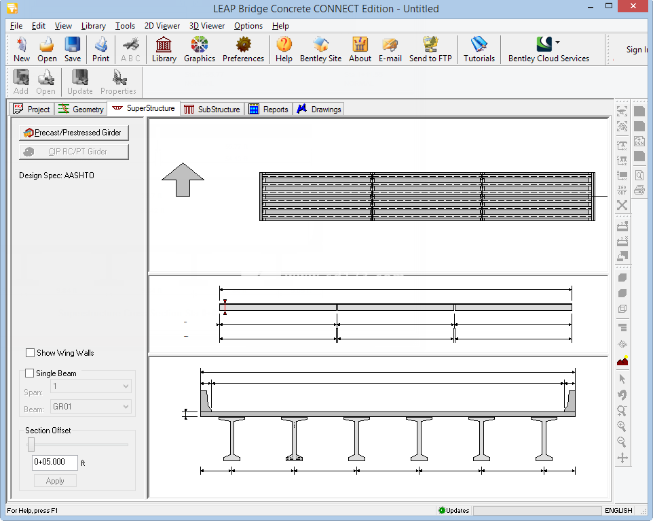Open the Edit menu
Image resolution: width=661 pixels, height=526 pixels.
click(x=38, y=26)
